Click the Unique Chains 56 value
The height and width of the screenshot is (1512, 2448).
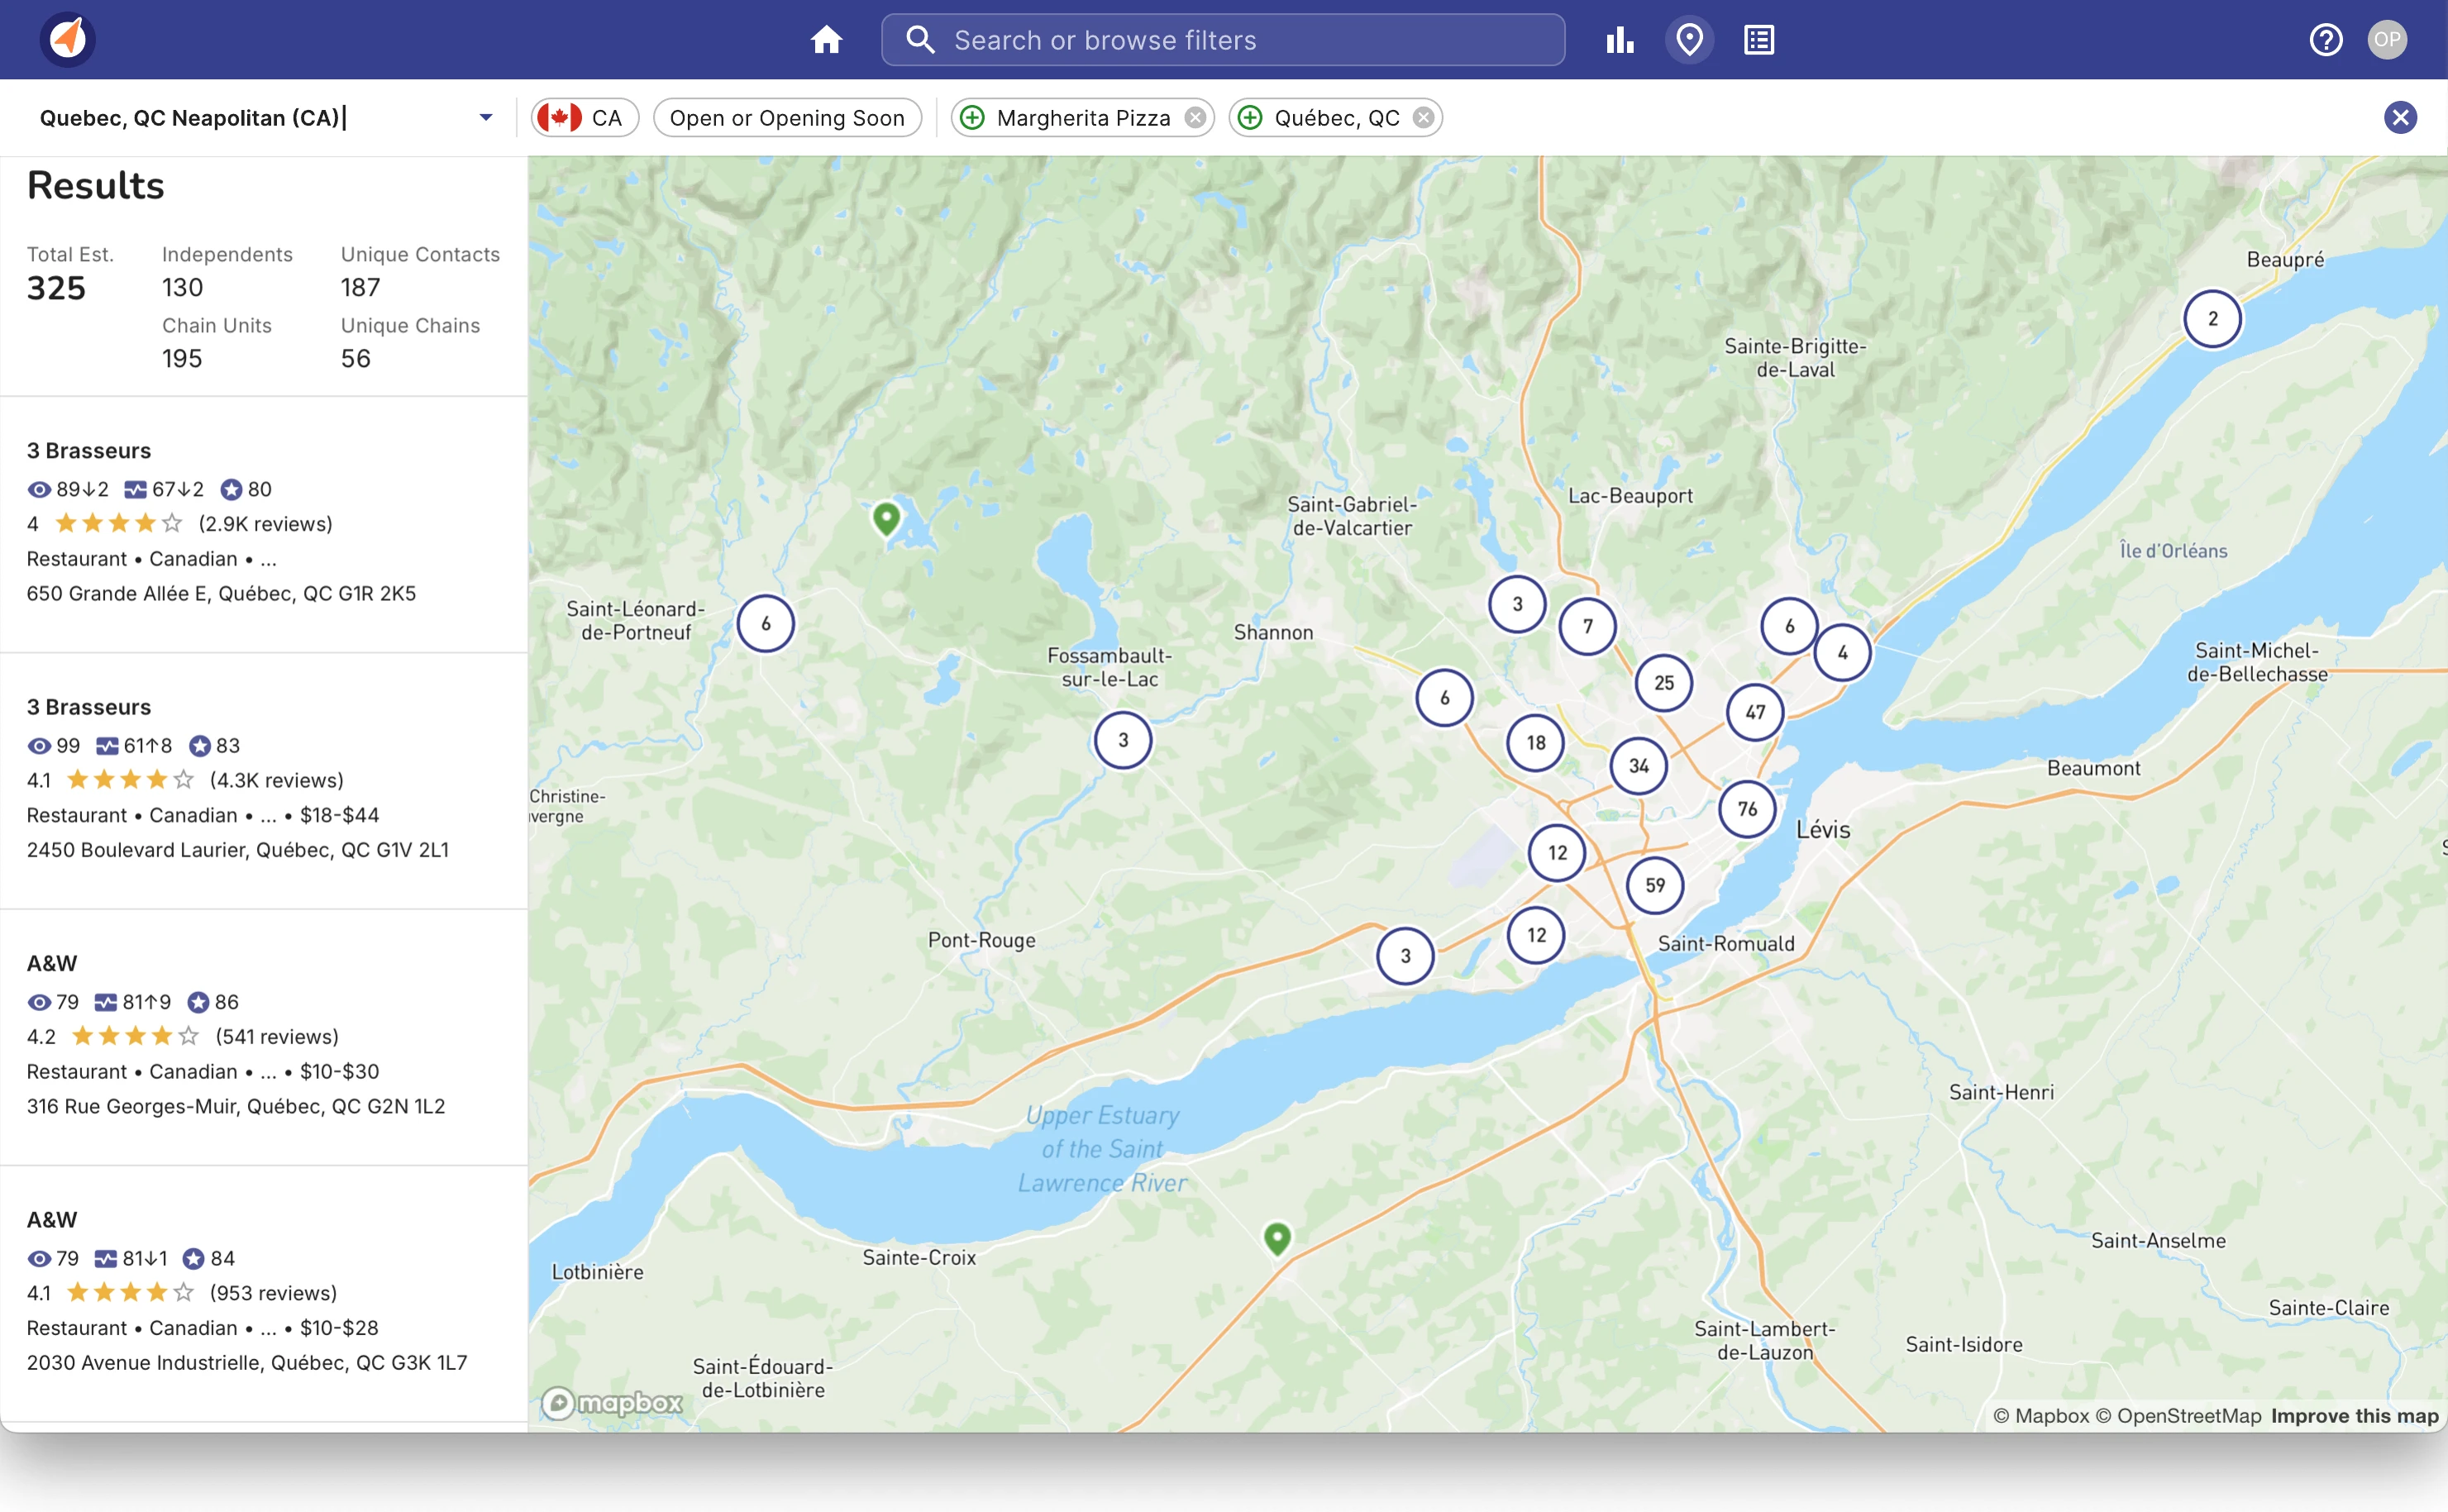click(x=356, y=359)
